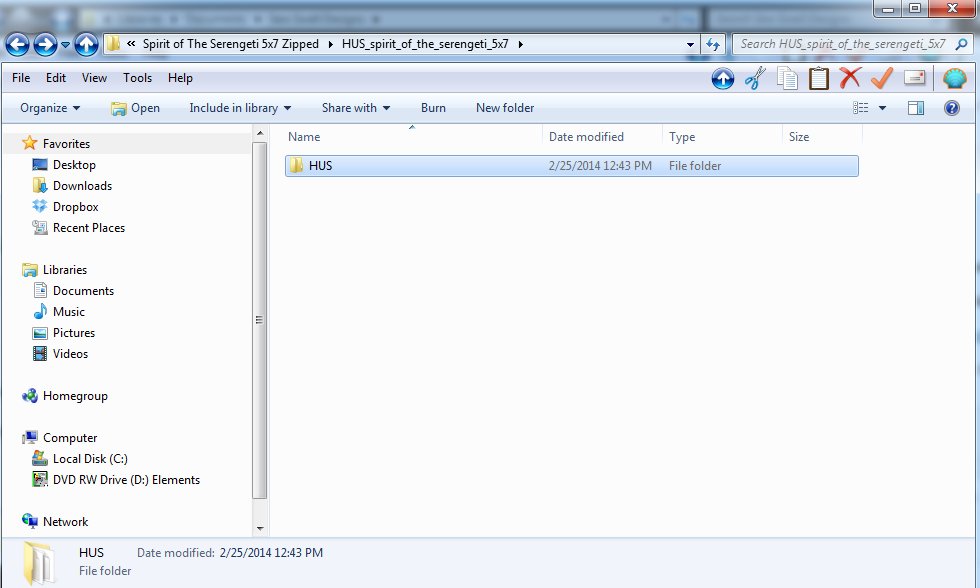The width and height of the screenshot is (980, 588).
Task: Click the New folder button
Action: tap(505, 108)
